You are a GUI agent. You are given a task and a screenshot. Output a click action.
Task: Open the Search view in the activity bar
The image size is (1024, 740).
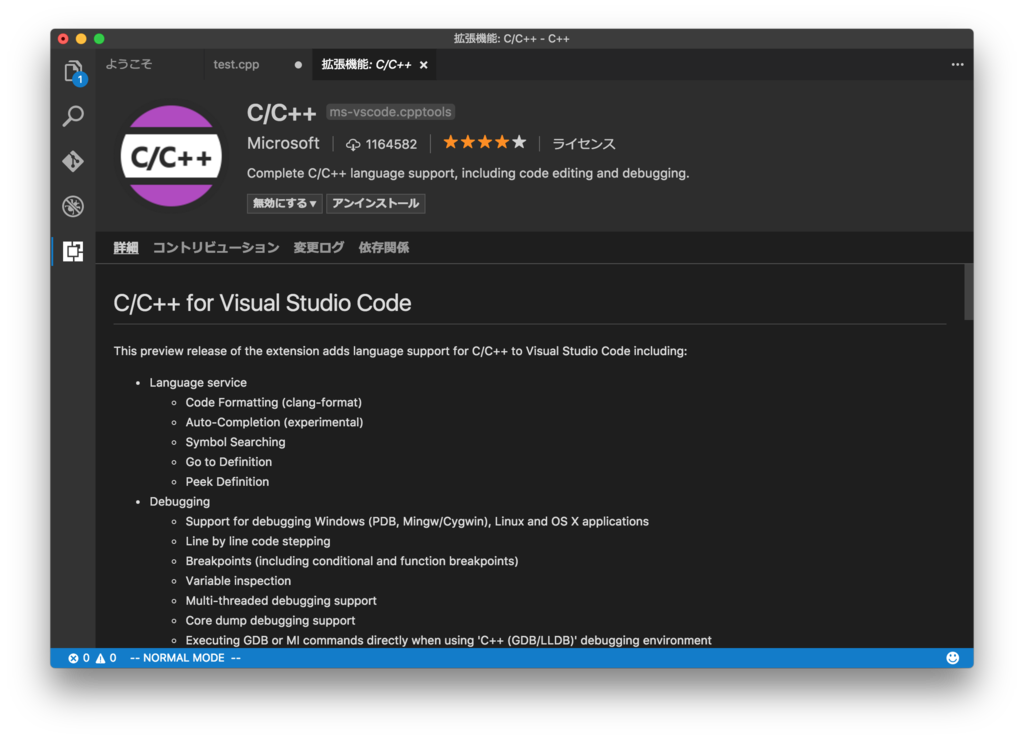coord(73,116)
